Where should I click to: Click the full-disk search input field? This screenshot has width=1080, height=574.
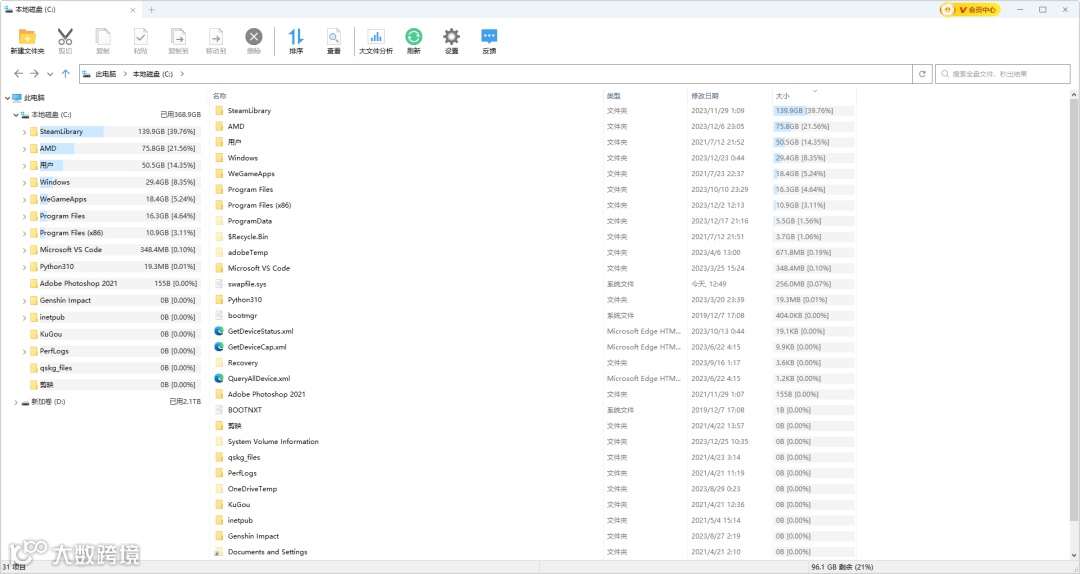(x=1003, y=74)
